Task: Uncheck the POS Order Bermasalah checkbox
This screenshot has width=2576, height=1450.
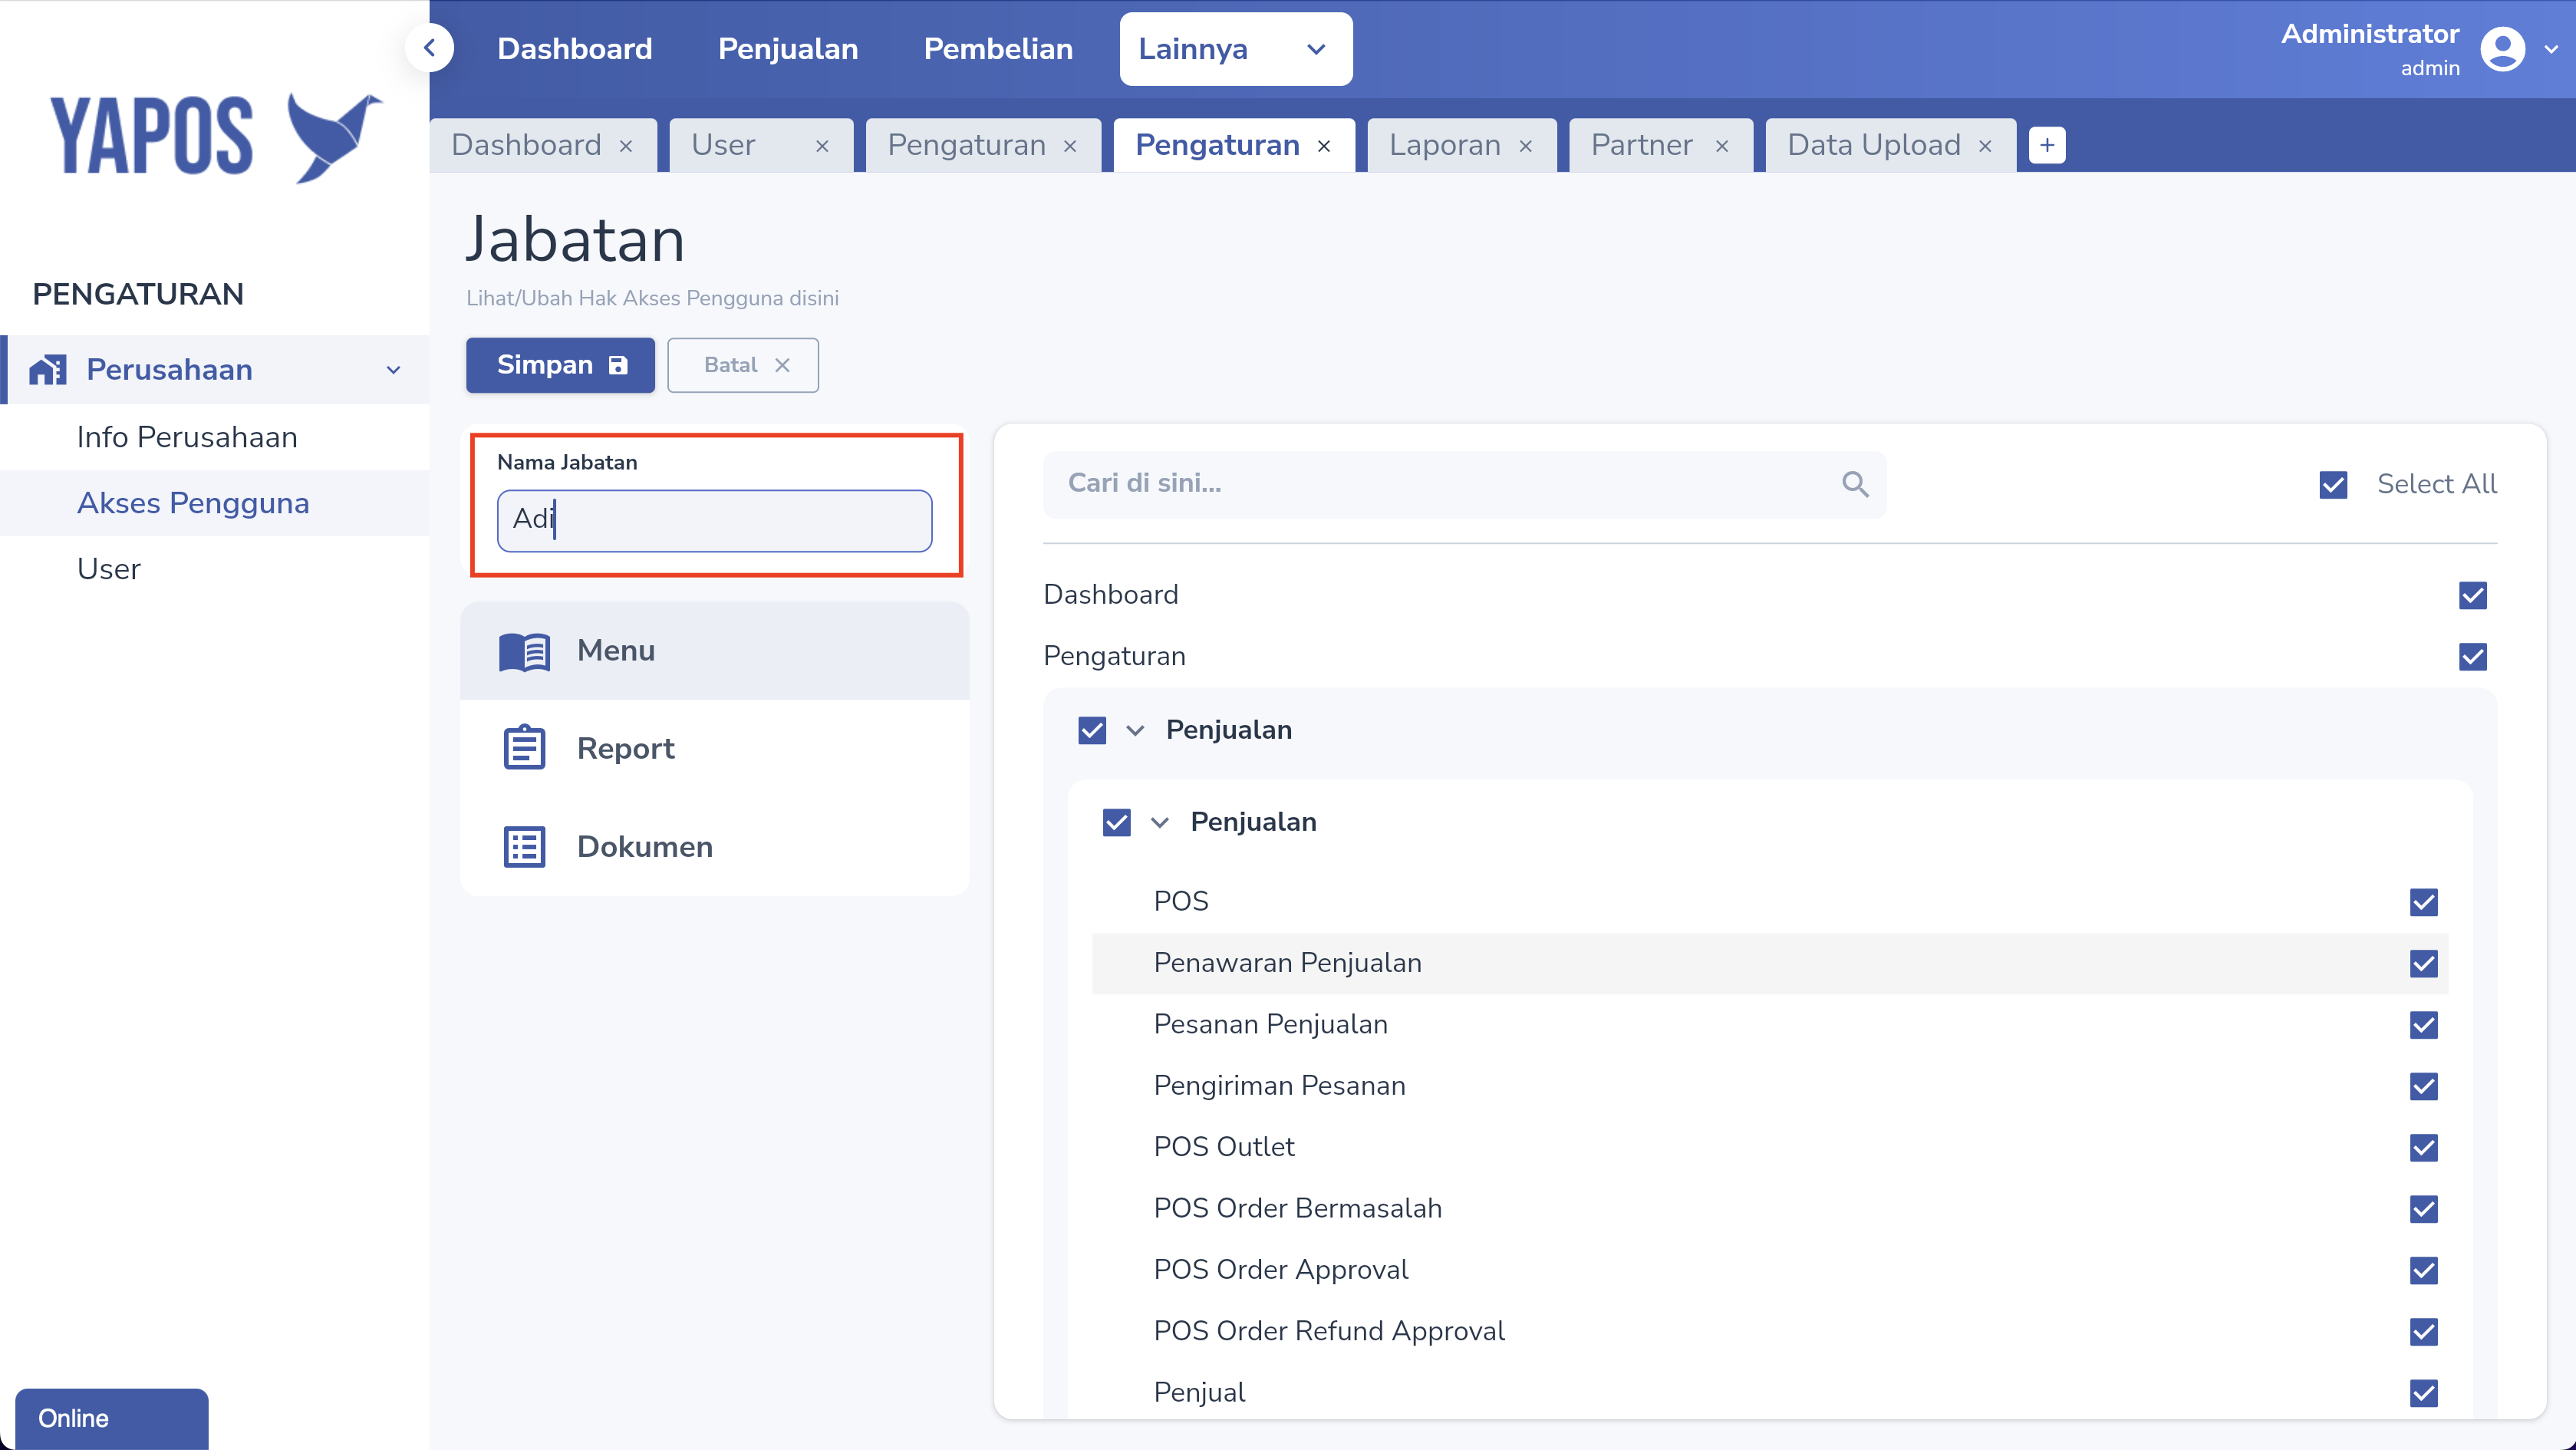Action: (x=2424, y=1209)
